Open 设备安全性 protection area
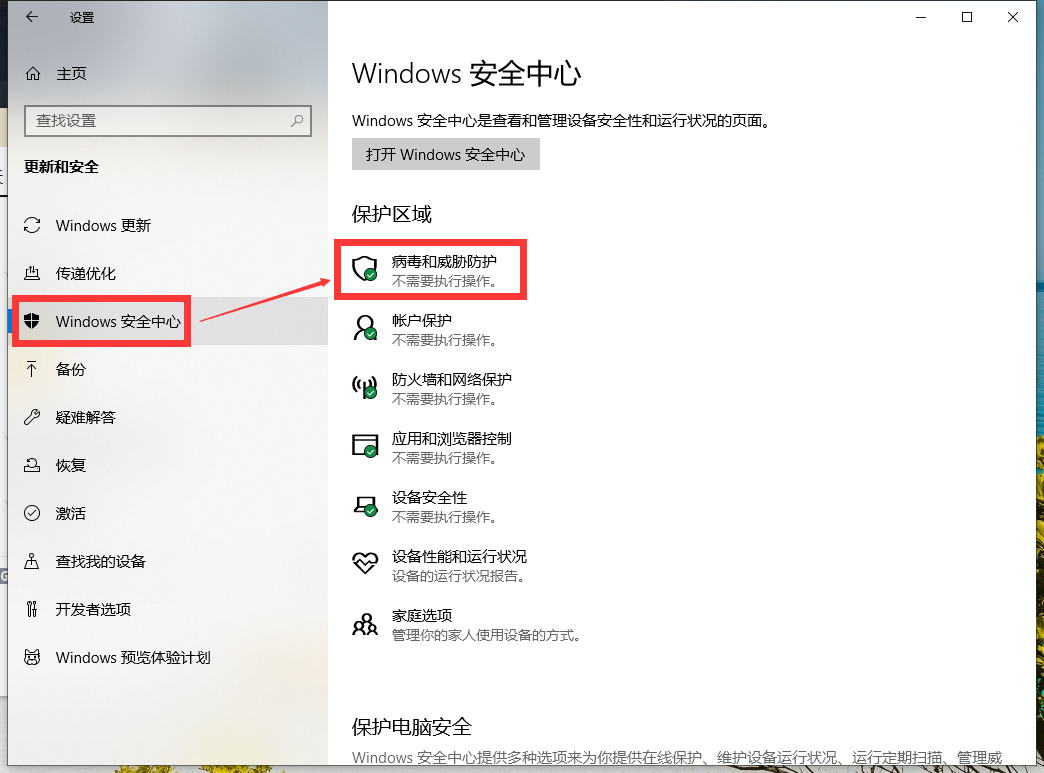This screenshot has height=773, width=1044. (426, 506)
